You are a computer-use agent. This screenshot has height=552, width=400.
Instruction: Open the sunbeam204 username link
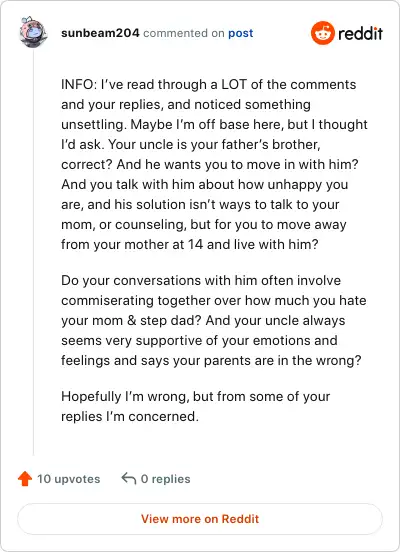click(x=100, y=33)
